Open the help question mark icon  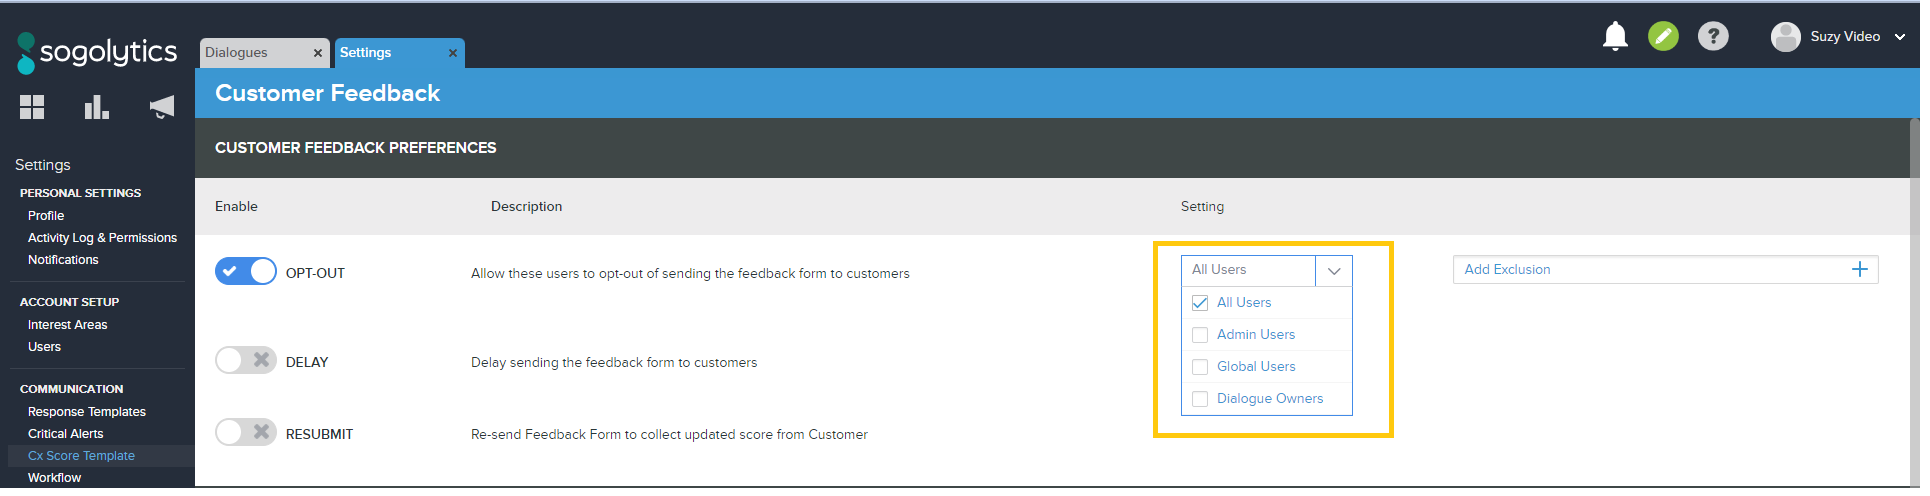1713,37
